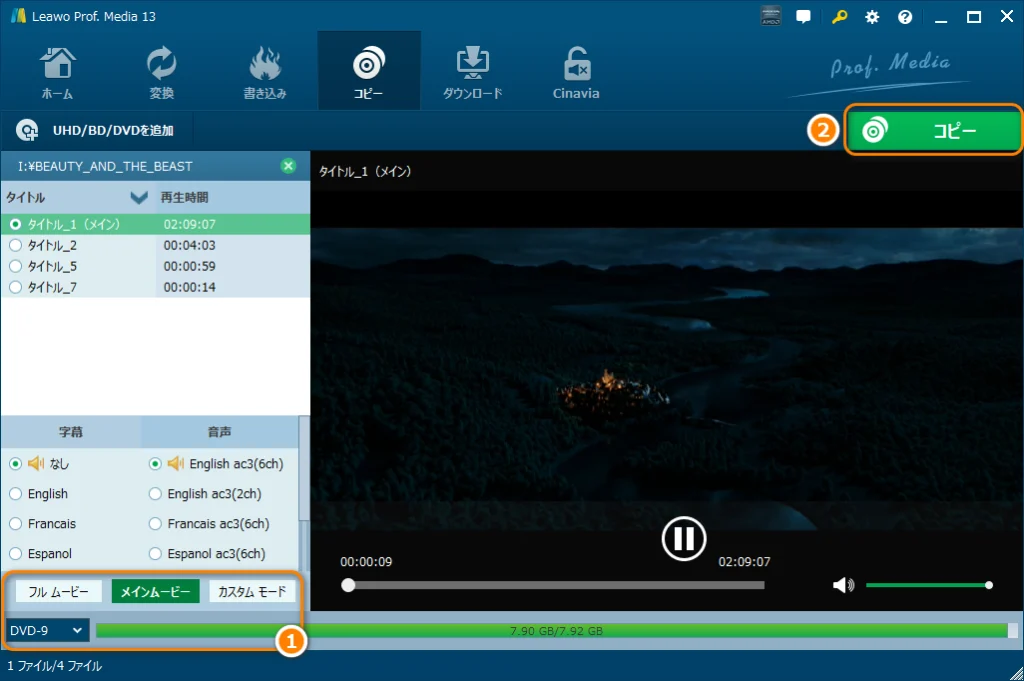Click the video playback progress bar
Image resolution: width=1024 pixels, height=681 pixels.
(555, 585)
